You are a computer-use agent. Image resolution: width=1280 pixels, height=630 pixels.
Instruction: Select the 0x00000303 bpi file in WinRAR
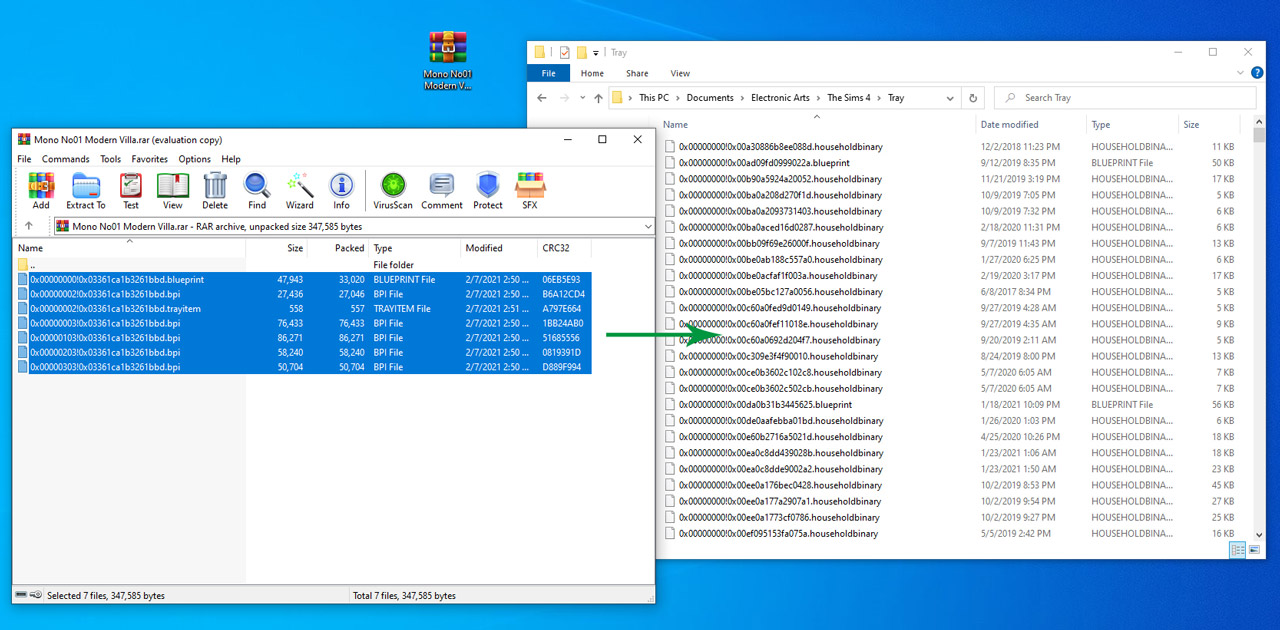[303, 367]
